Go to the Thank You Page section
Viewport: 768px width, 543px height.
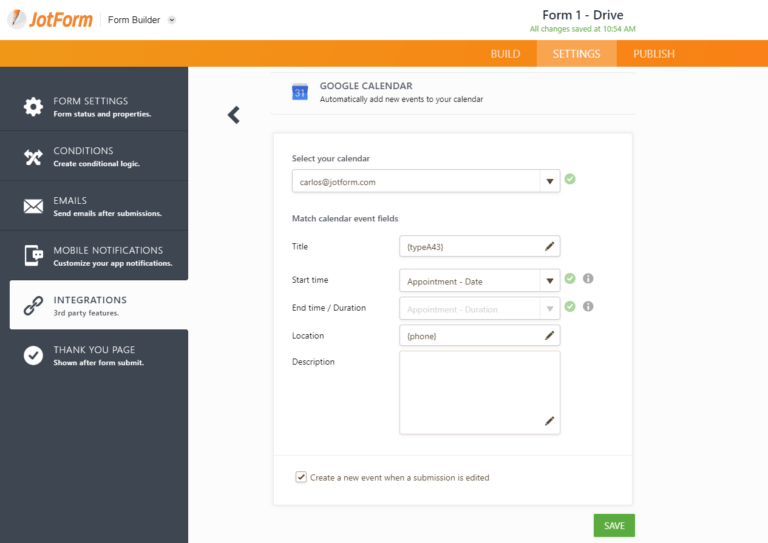(94, 355)
